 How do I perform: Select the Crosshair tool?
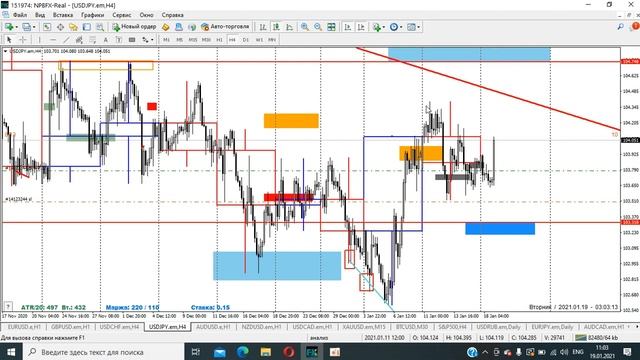click(23, 40)
